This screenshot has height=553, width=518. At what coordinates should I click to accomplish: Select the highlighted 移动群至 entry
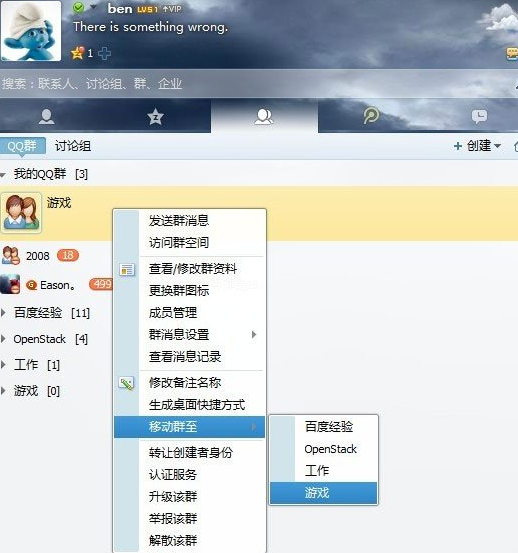(189, 427)
